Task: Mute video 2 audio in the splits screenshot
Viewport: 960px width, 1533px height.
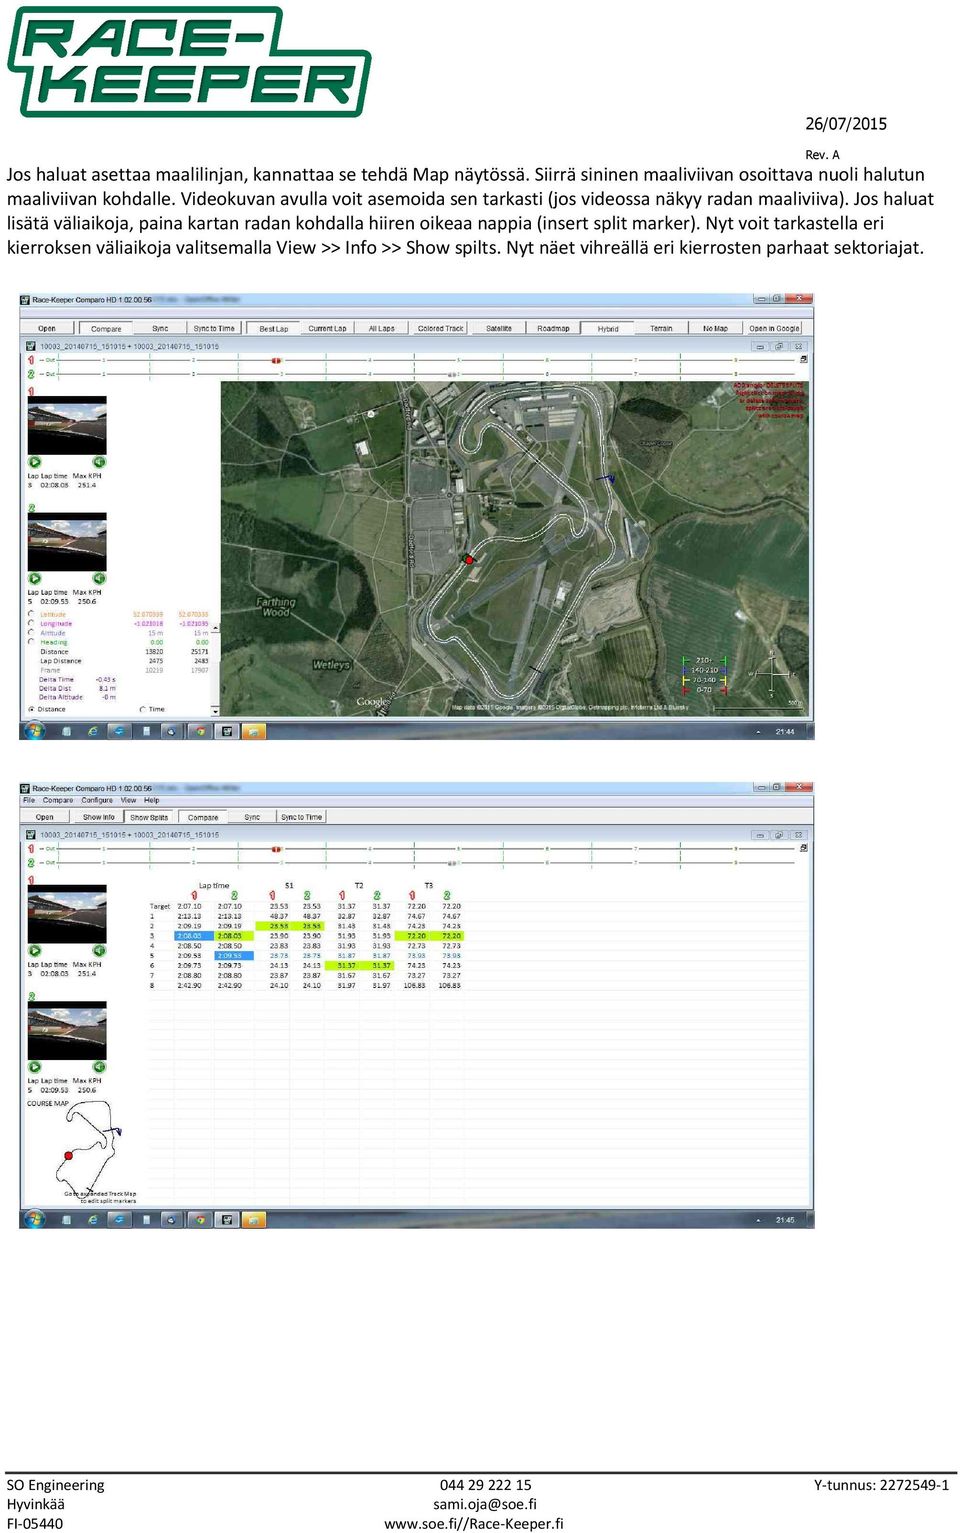Action: (x=99, y=1067)
